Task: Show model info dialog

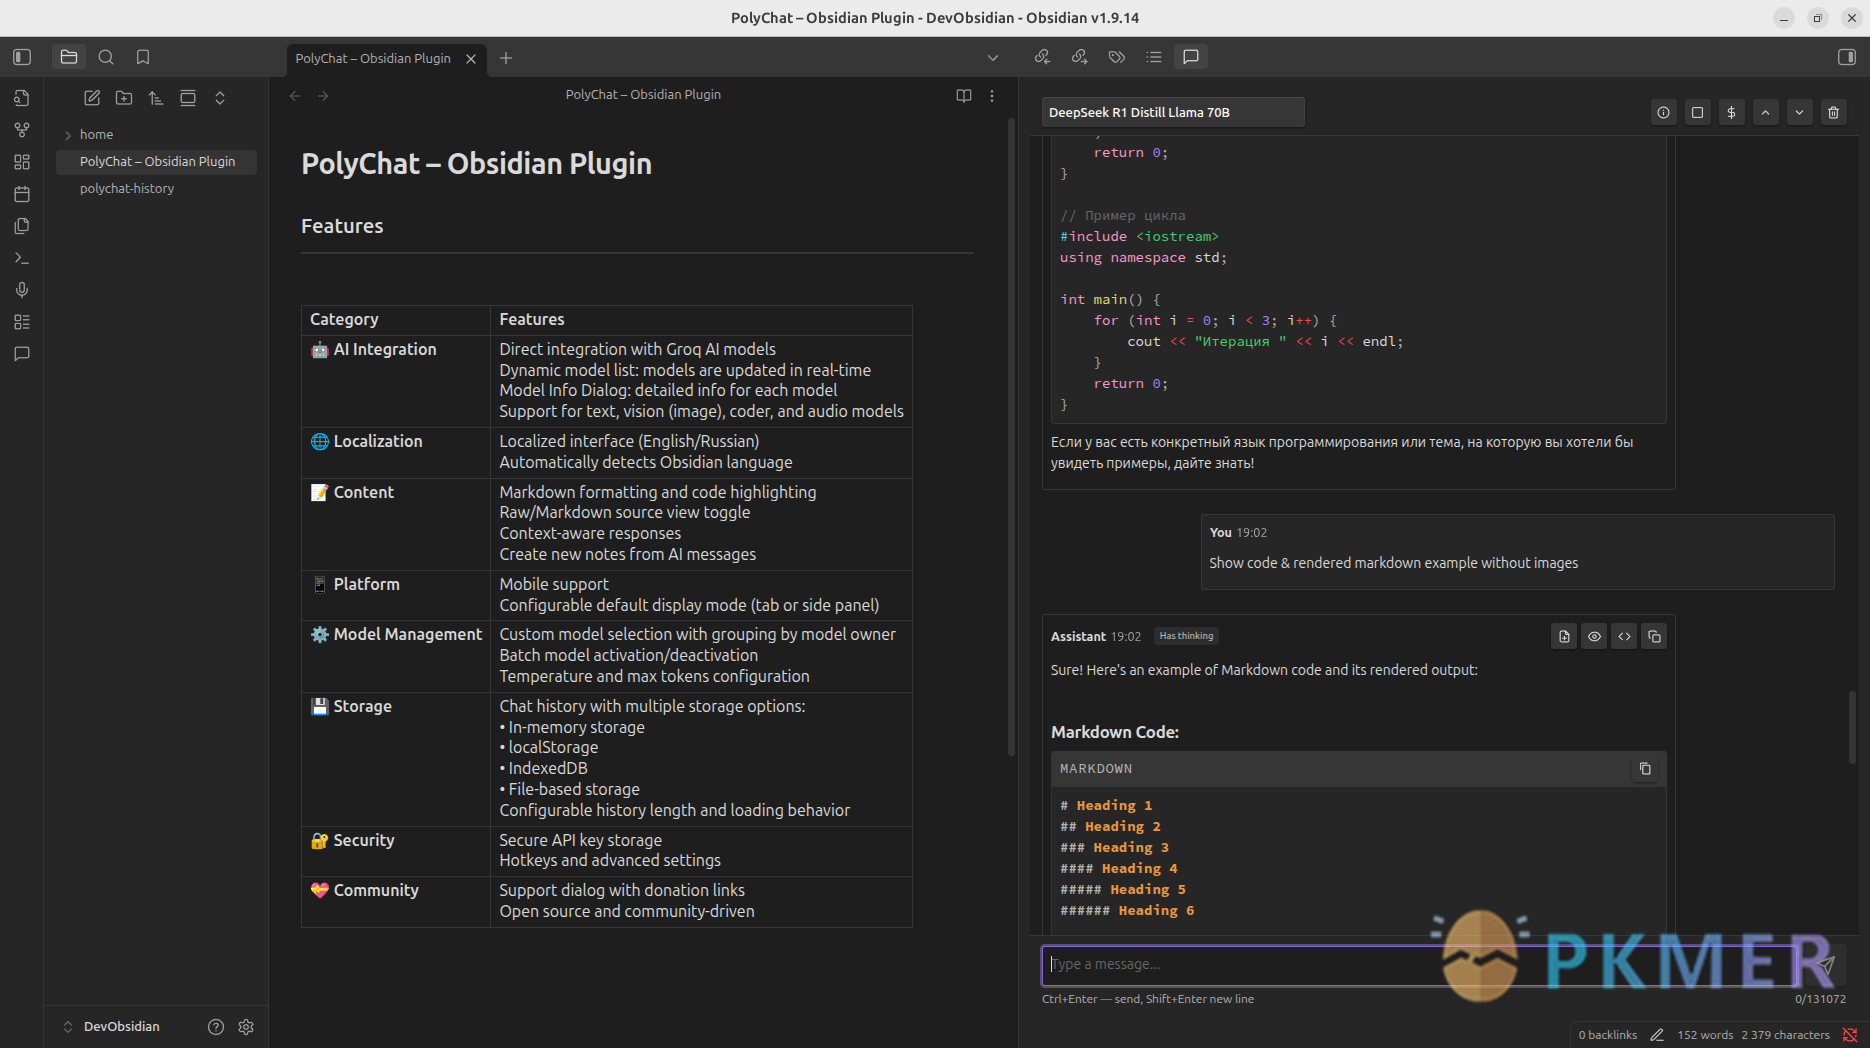Action: [1664, 113]
